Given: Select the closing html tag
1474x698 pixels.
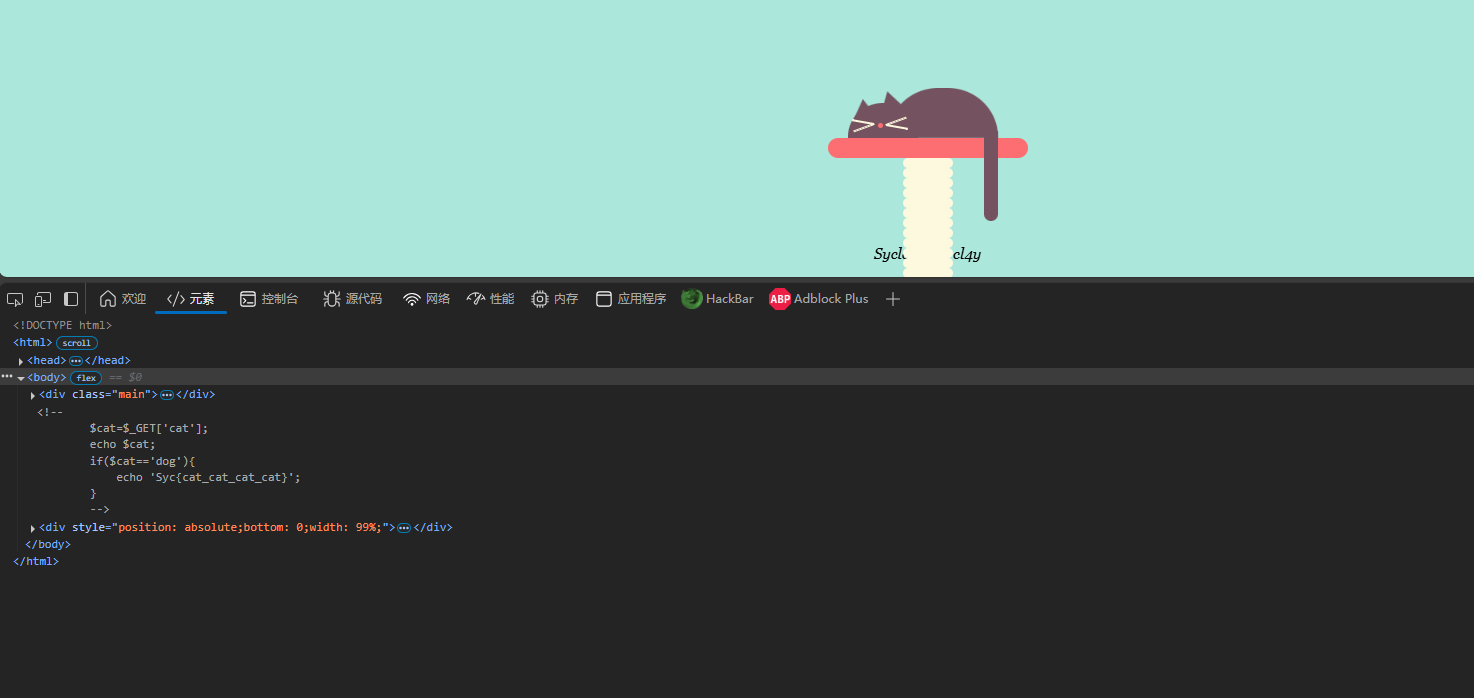Looking at the screenshot, I should click(x=36, y=562).
